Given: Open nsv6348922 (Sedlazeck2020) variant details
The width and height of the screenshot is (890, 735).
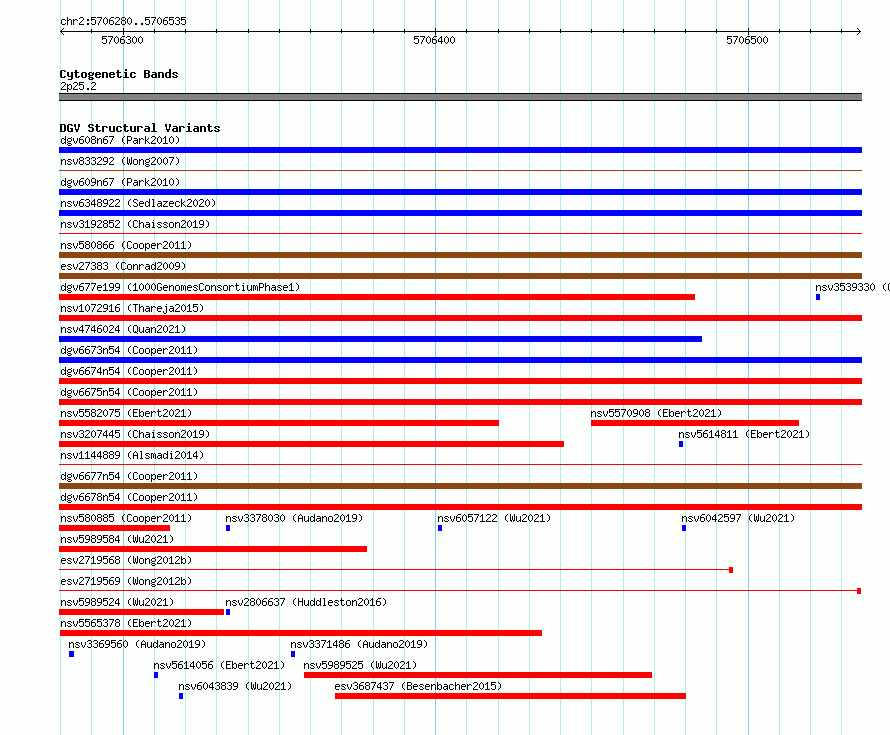Looking at the screenshot, I should coord(138,203).
